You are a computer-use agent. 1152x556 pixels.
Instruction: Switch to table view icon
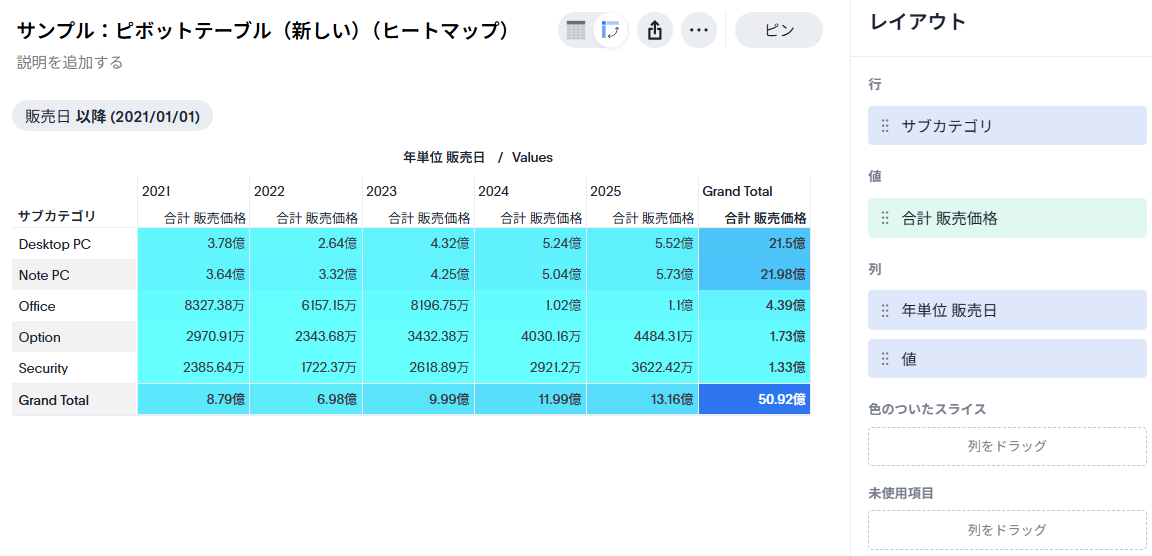click(x=576, y=30)
